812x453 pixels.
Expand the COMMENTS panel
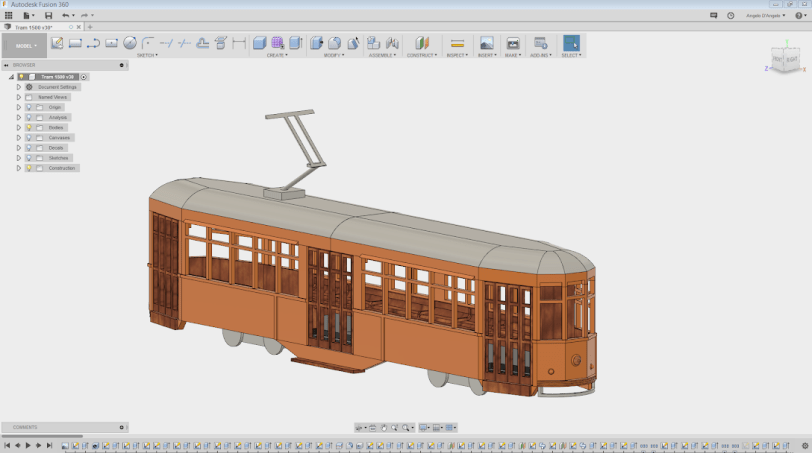pyautogui.click(x=122, y=428)
